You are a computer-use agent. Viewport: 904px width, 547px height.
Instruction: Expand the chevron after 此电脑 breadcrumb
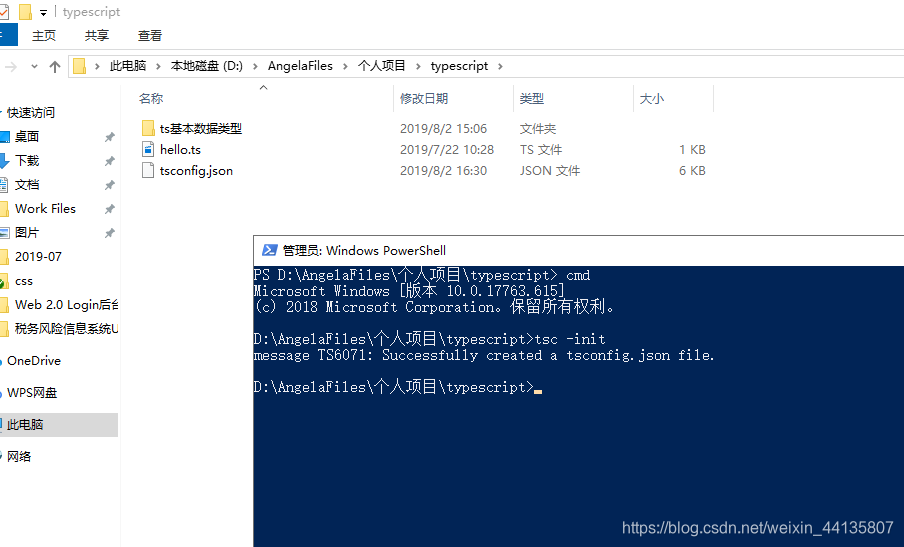point(158,66)
